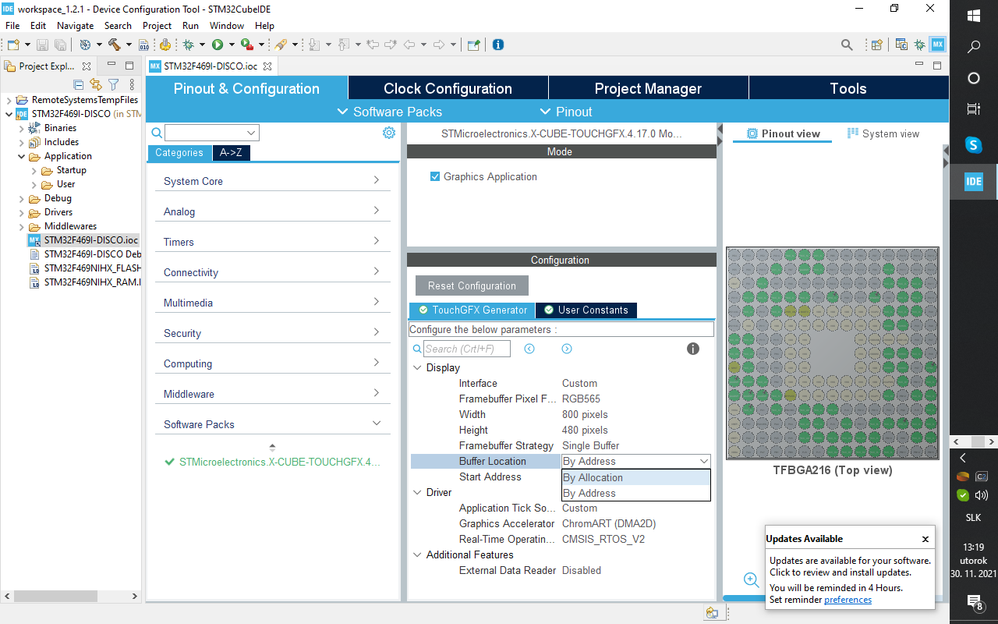Open the Project Explorer view menu (three dots)

[x=132, y=84]
